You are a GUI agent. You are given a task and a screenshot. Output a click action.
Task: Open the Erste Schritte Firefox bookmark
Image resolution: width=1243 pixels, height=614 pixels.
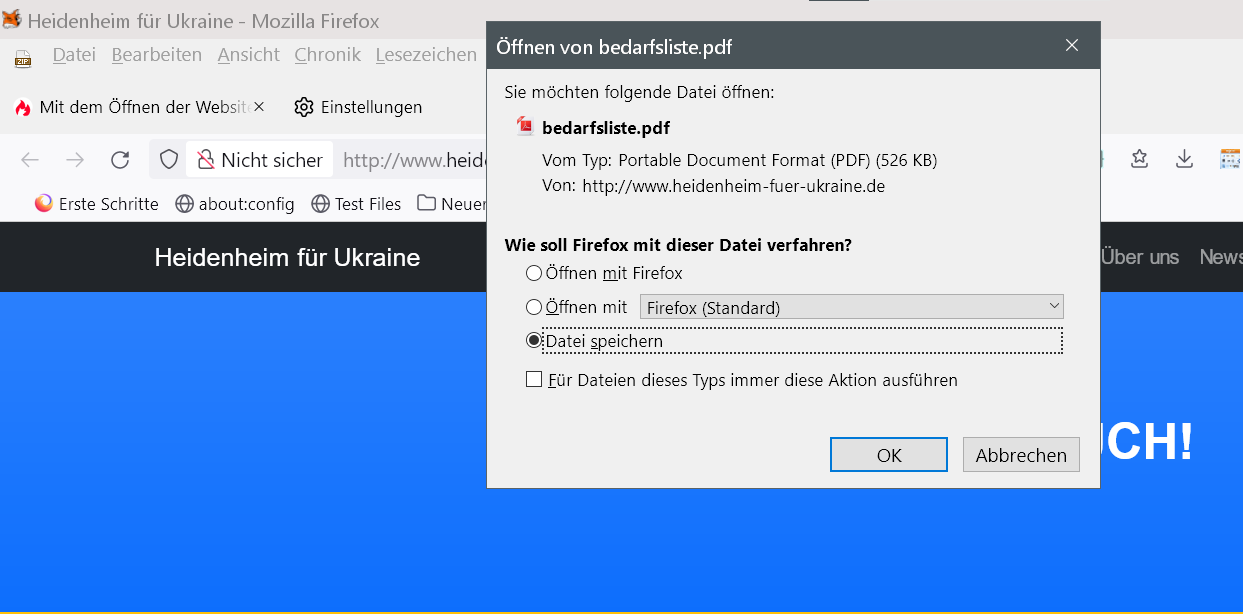(97, 204)
